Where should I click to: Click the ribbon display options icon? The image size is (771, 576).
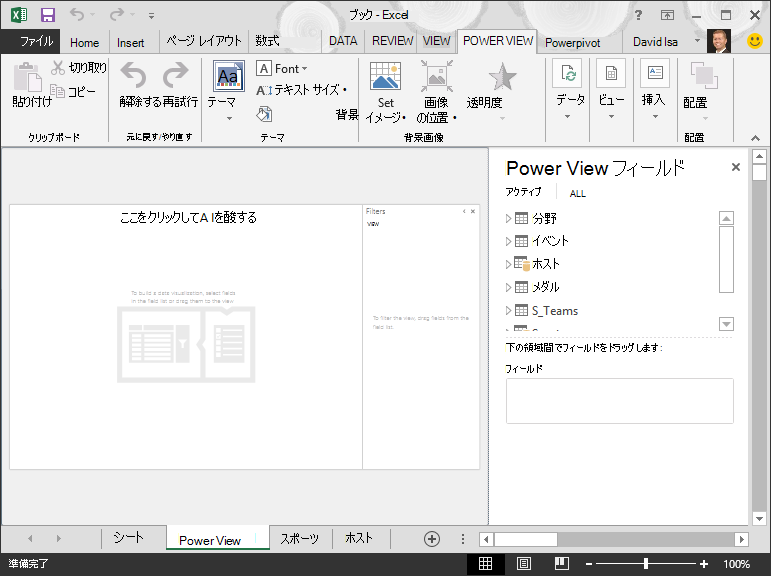coord(667,15)
